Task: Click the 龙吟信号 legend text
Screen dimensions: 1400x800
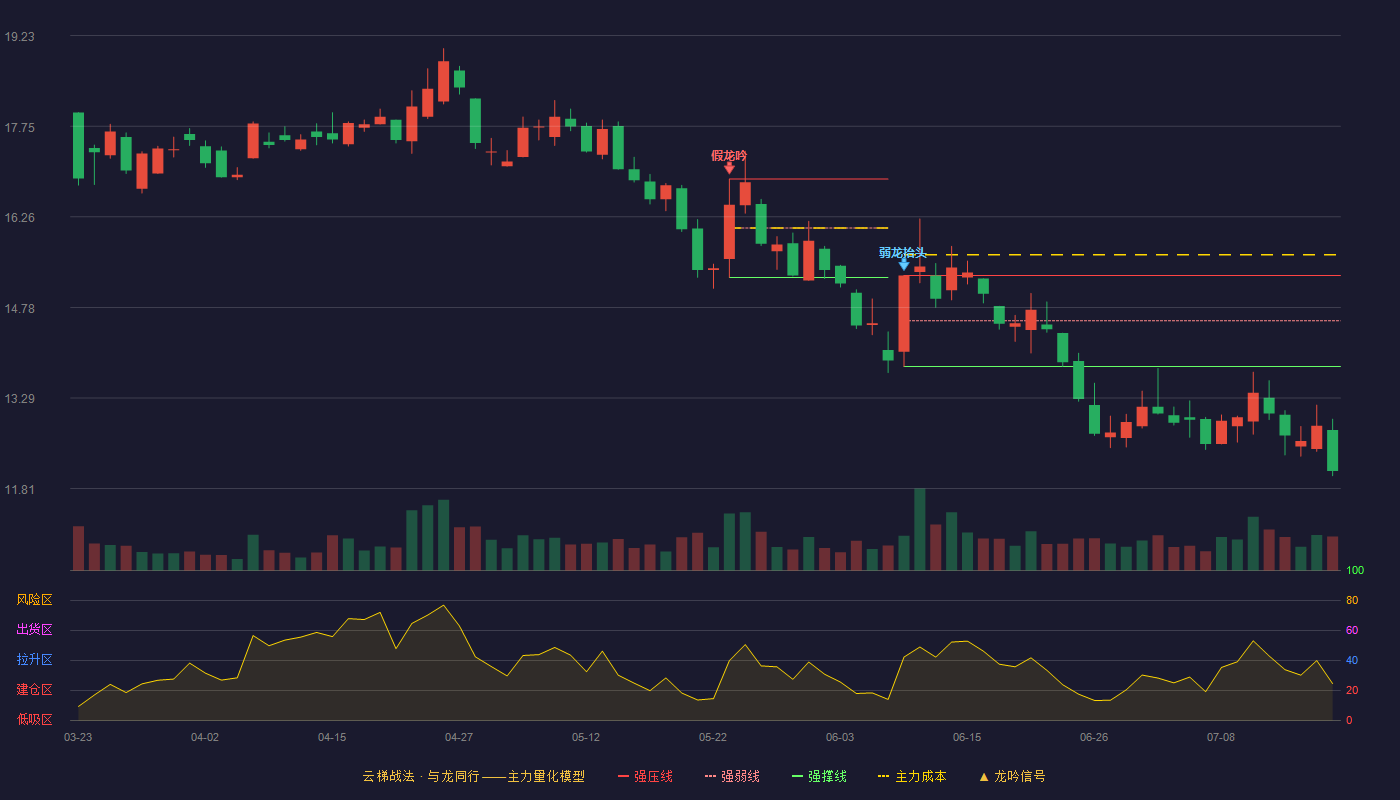Action: [1020, 776]
